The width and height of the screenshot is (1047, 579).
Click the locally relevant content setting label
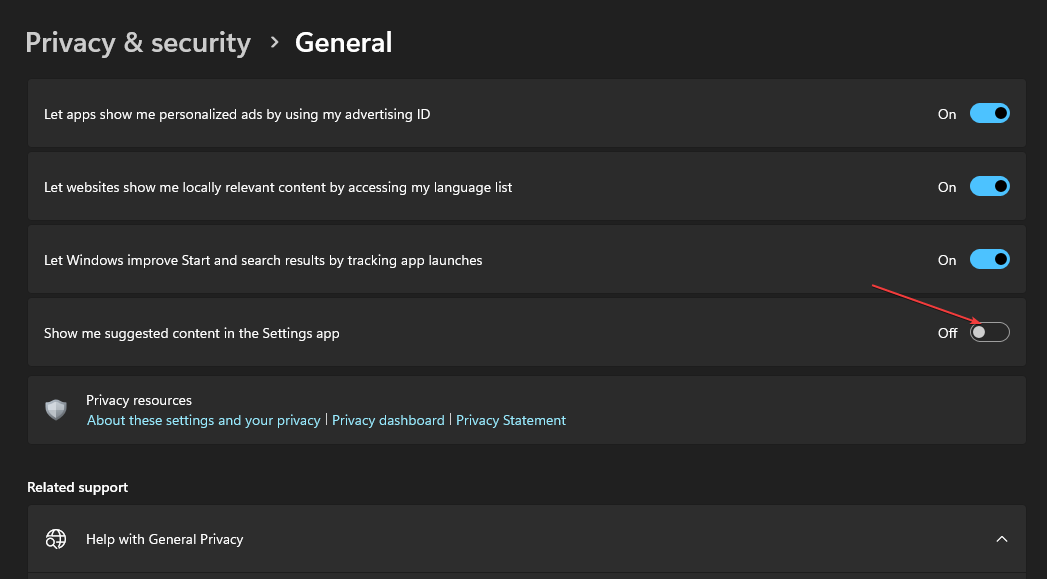click(x=278, y=187)
